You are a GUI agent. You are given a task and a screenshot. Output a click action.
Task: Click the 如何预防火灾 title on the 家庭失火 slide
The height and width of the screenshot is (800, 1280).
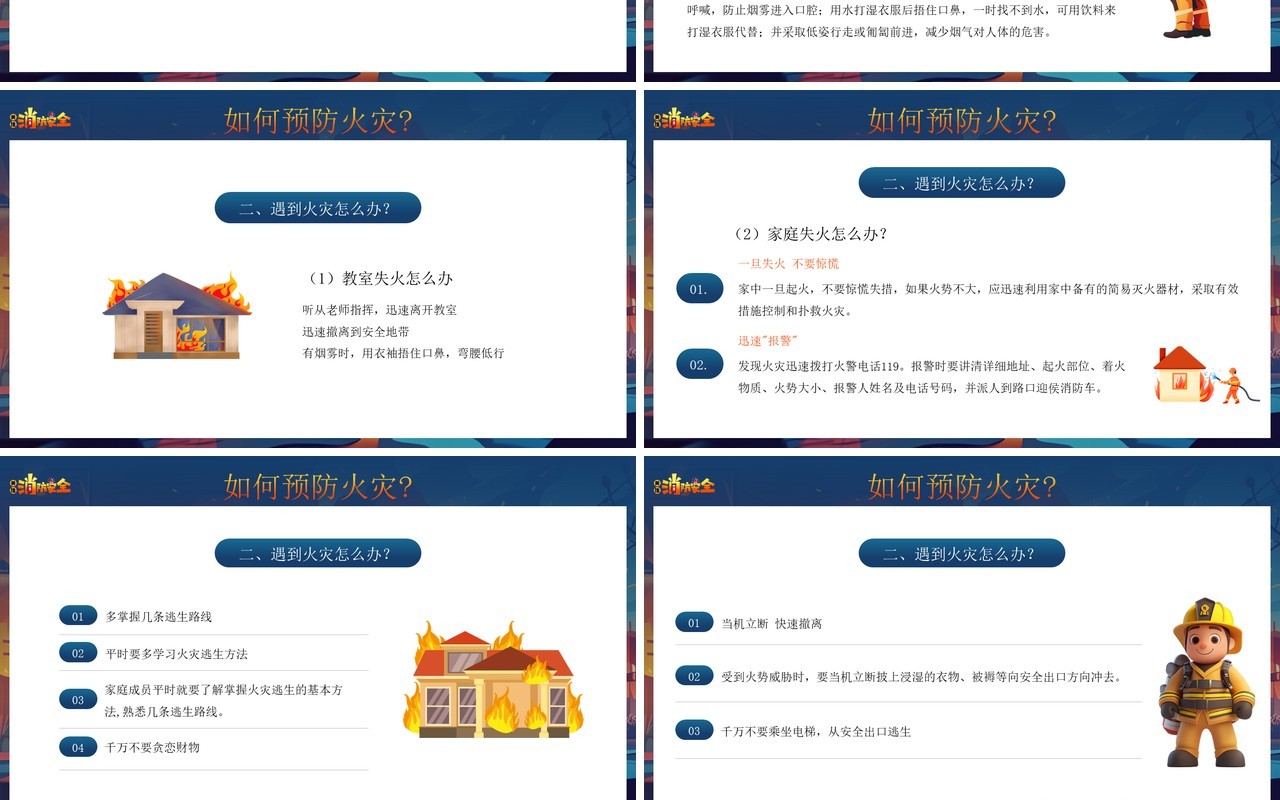point(962,121)
